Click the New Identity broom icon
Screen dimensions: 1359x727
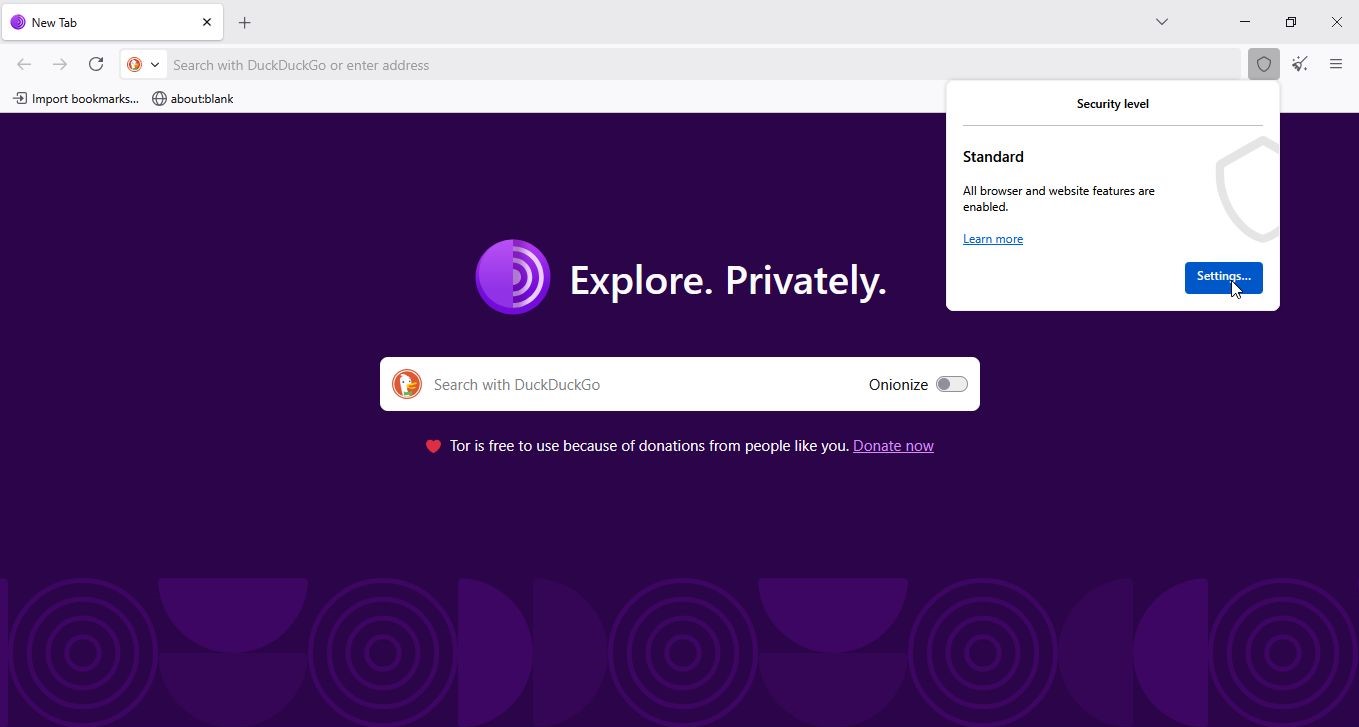coord(1300,65)
